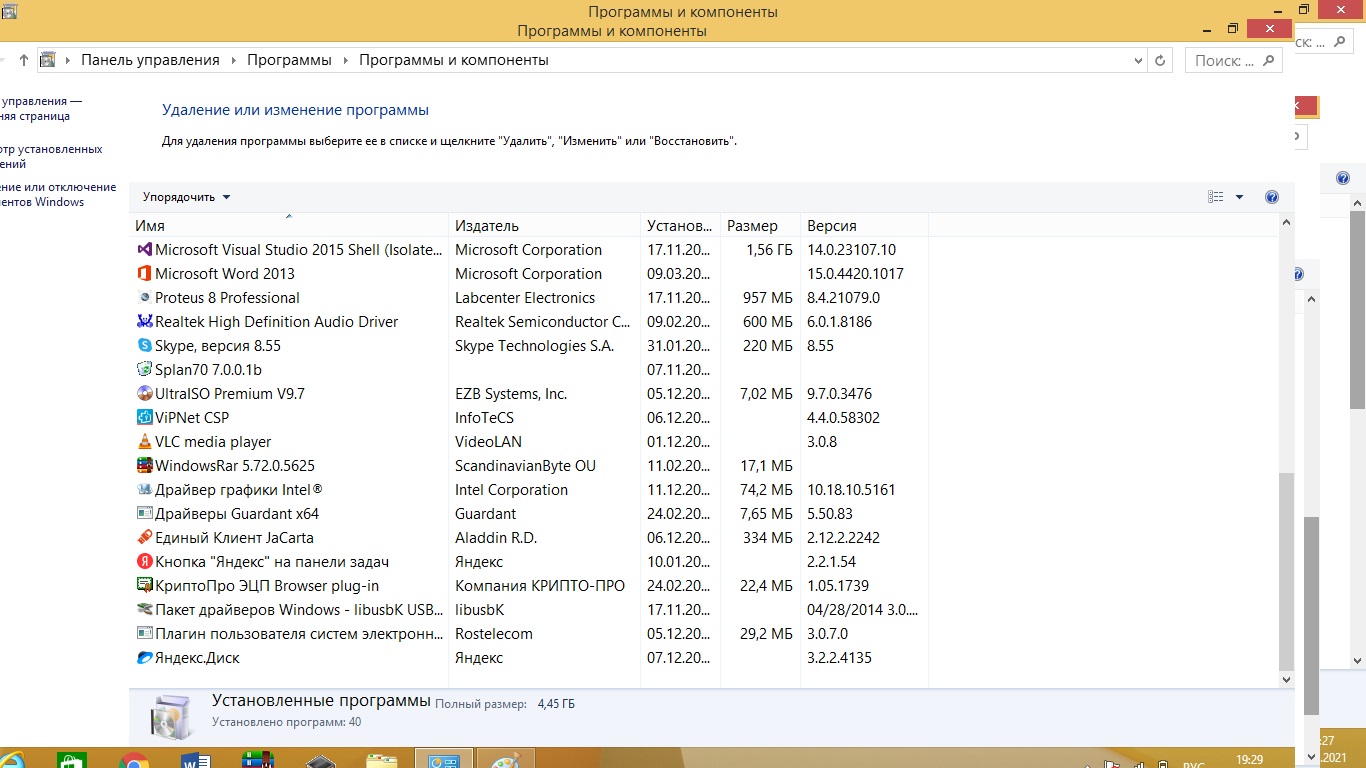Click the version 14.0.23107.10 cell

[851, 250]
